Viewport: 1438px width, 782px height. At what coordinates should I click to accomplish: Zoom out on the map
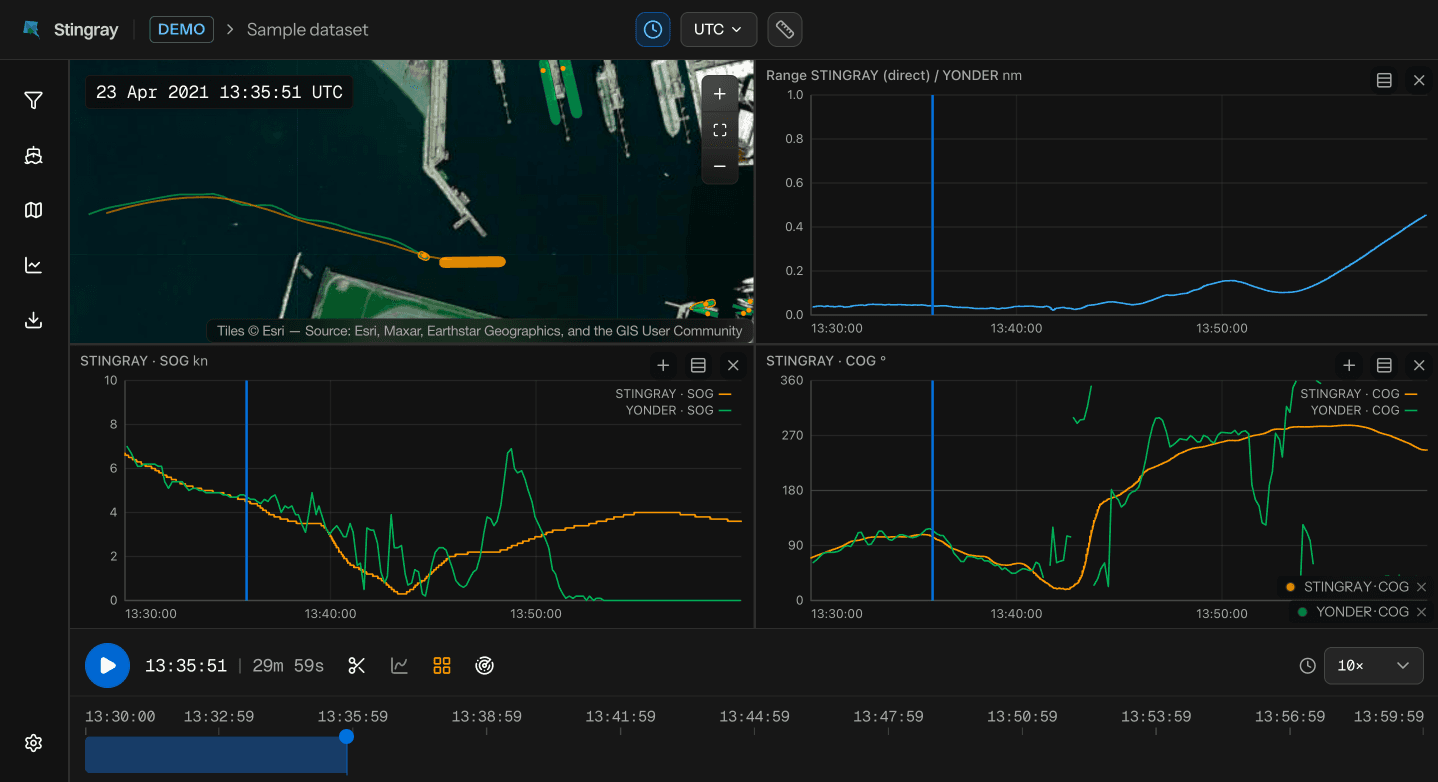[x=720, y=166]
